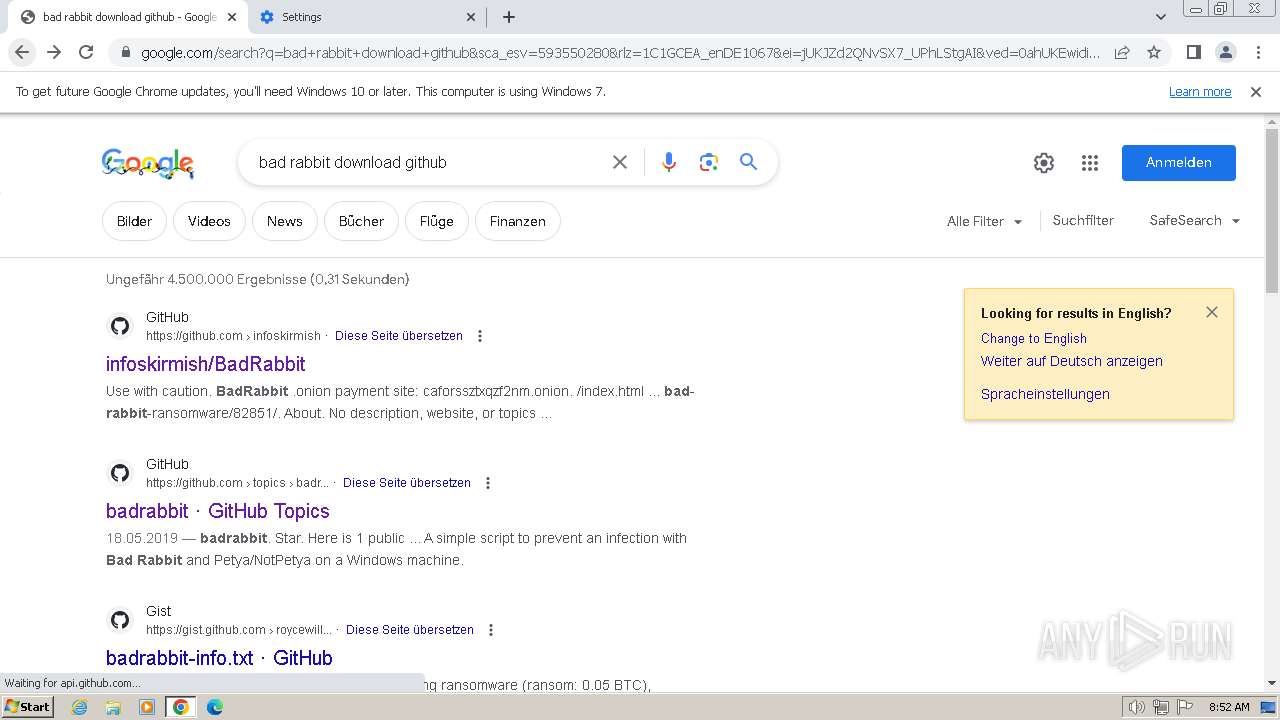Toggle the Chrome side panel
This screenshot has height=720, width=1280.
pyautogui.click(x=1193, y=52)
